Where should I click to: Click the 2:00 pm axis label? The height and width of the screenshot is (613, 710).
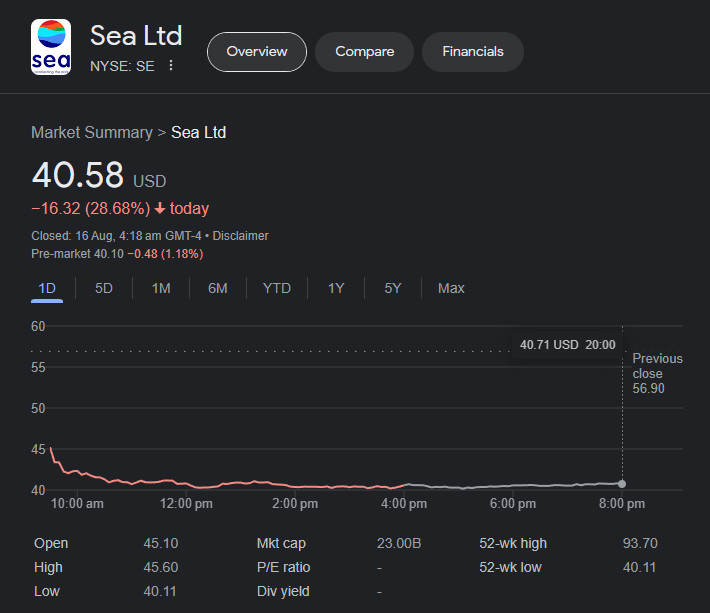(x=295, y=504)
